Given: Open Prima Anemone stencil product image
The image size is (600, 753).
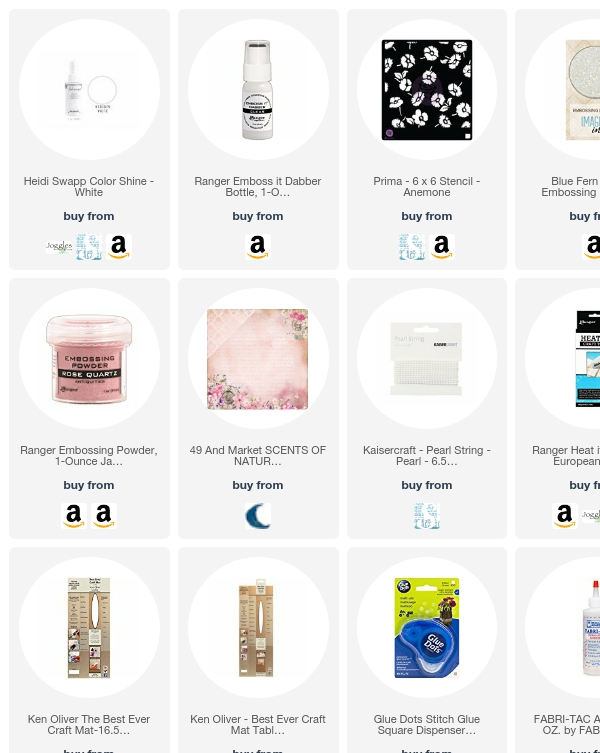Looking at the screenshot, I should [x=427, y=89].
